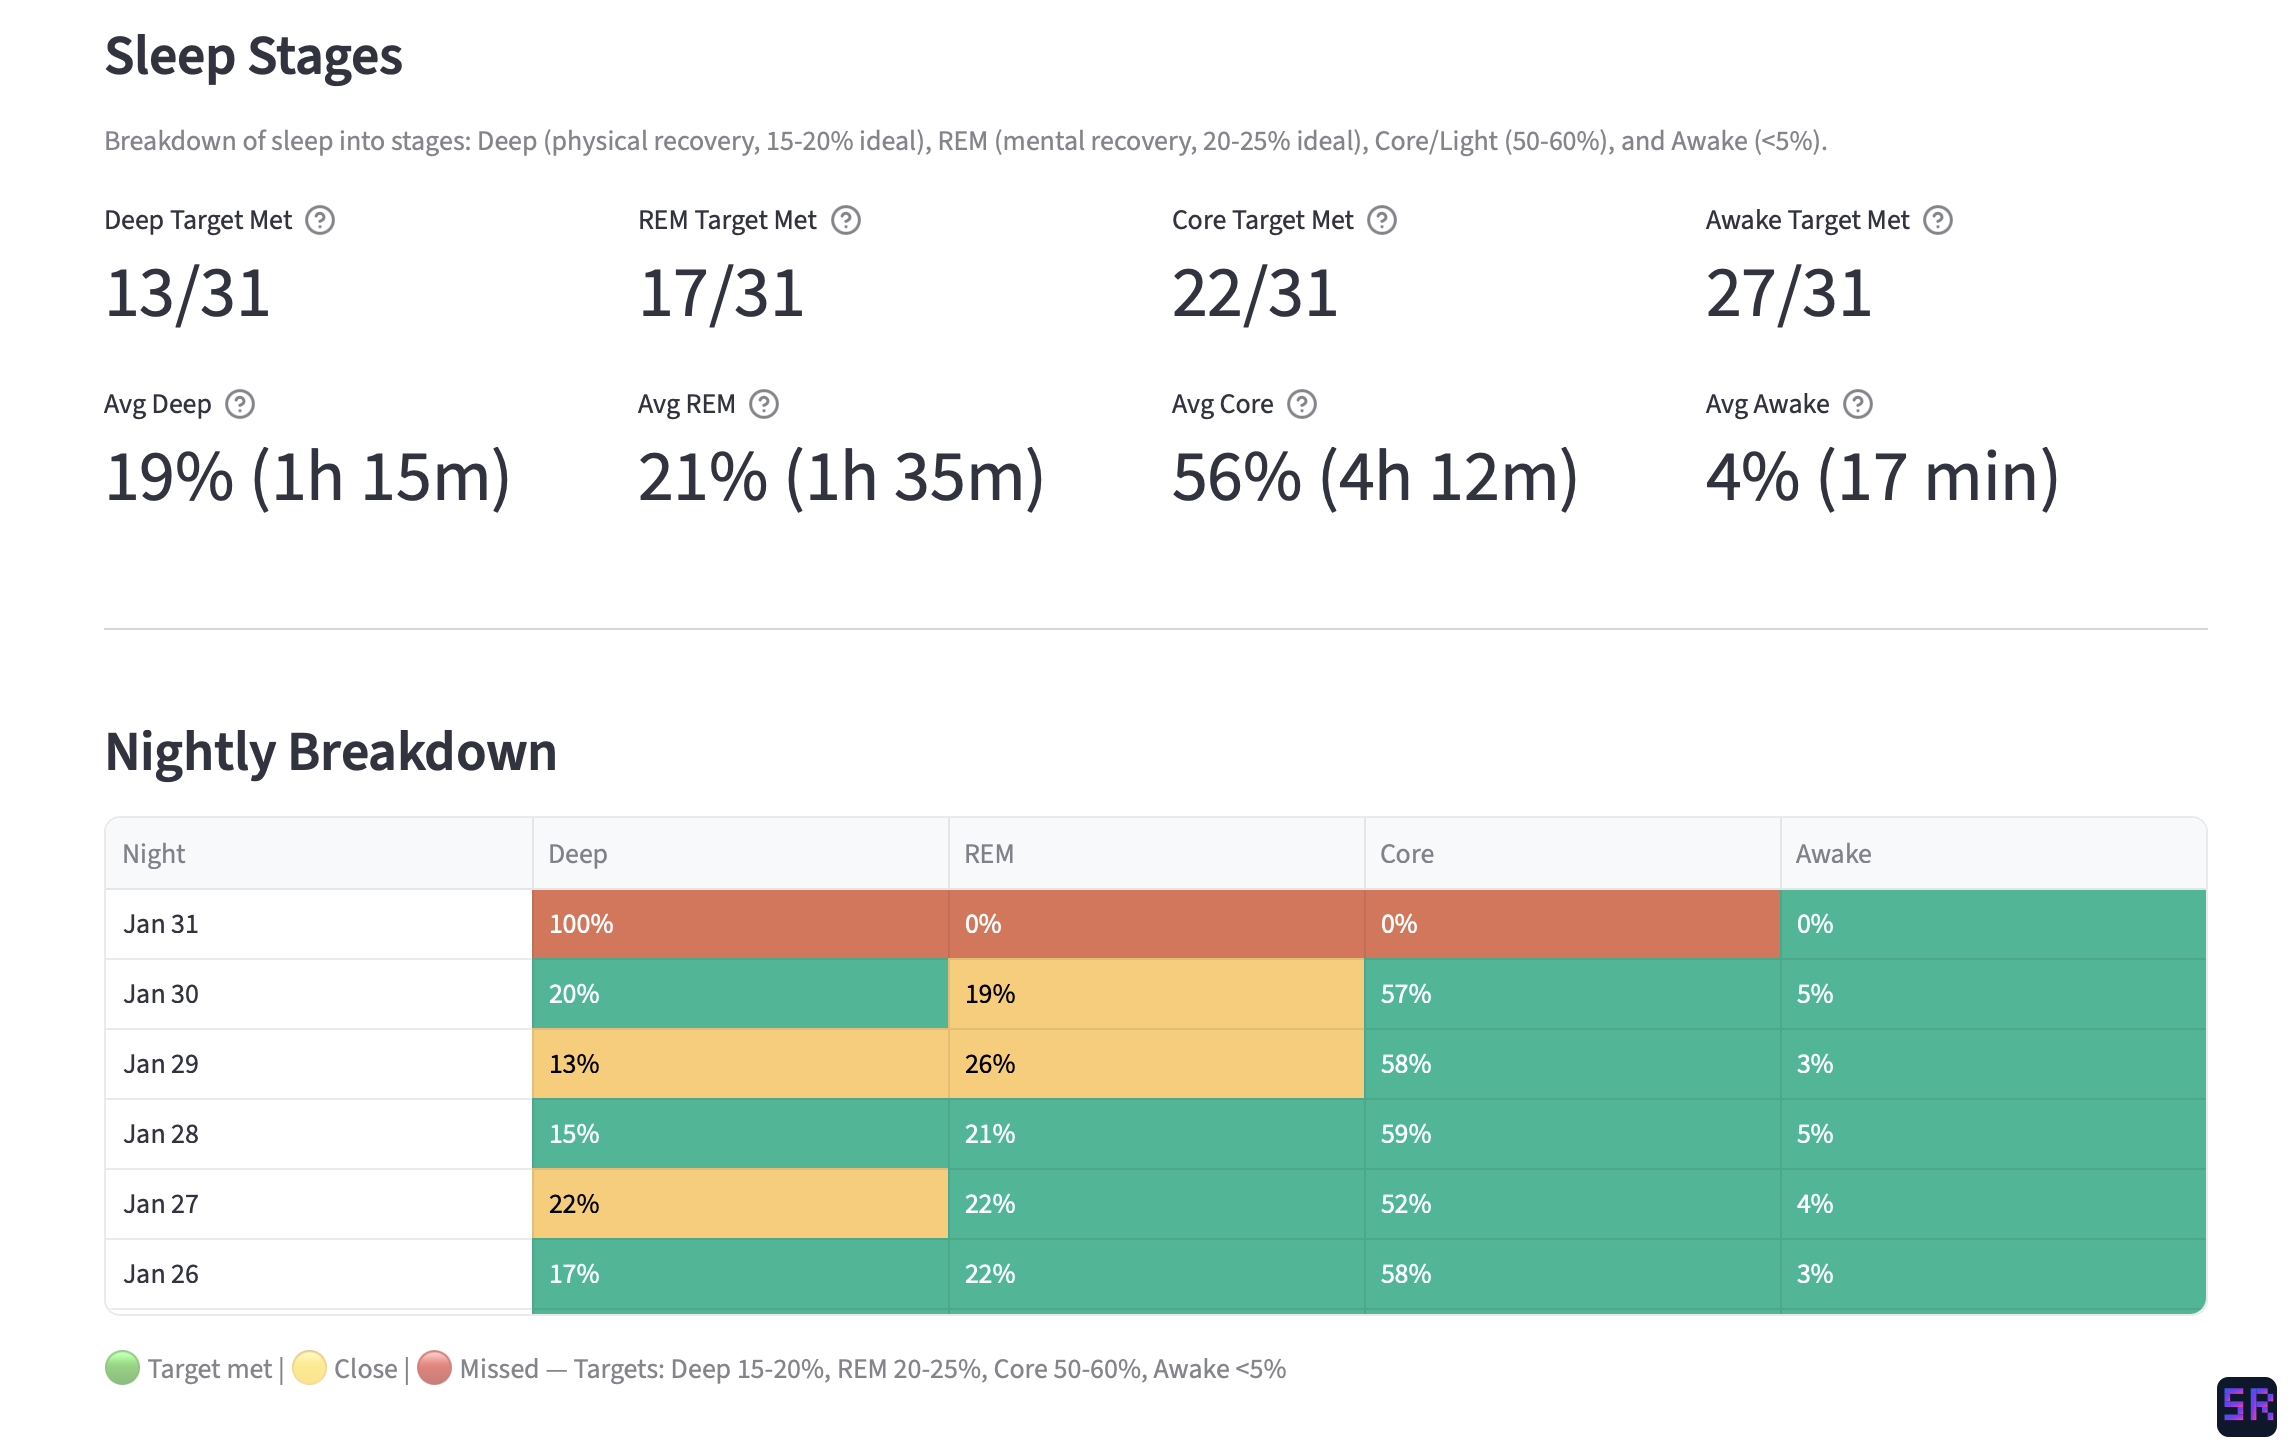
Task: Open the REM Target Met help tooltip
Action: pos(846,221)
